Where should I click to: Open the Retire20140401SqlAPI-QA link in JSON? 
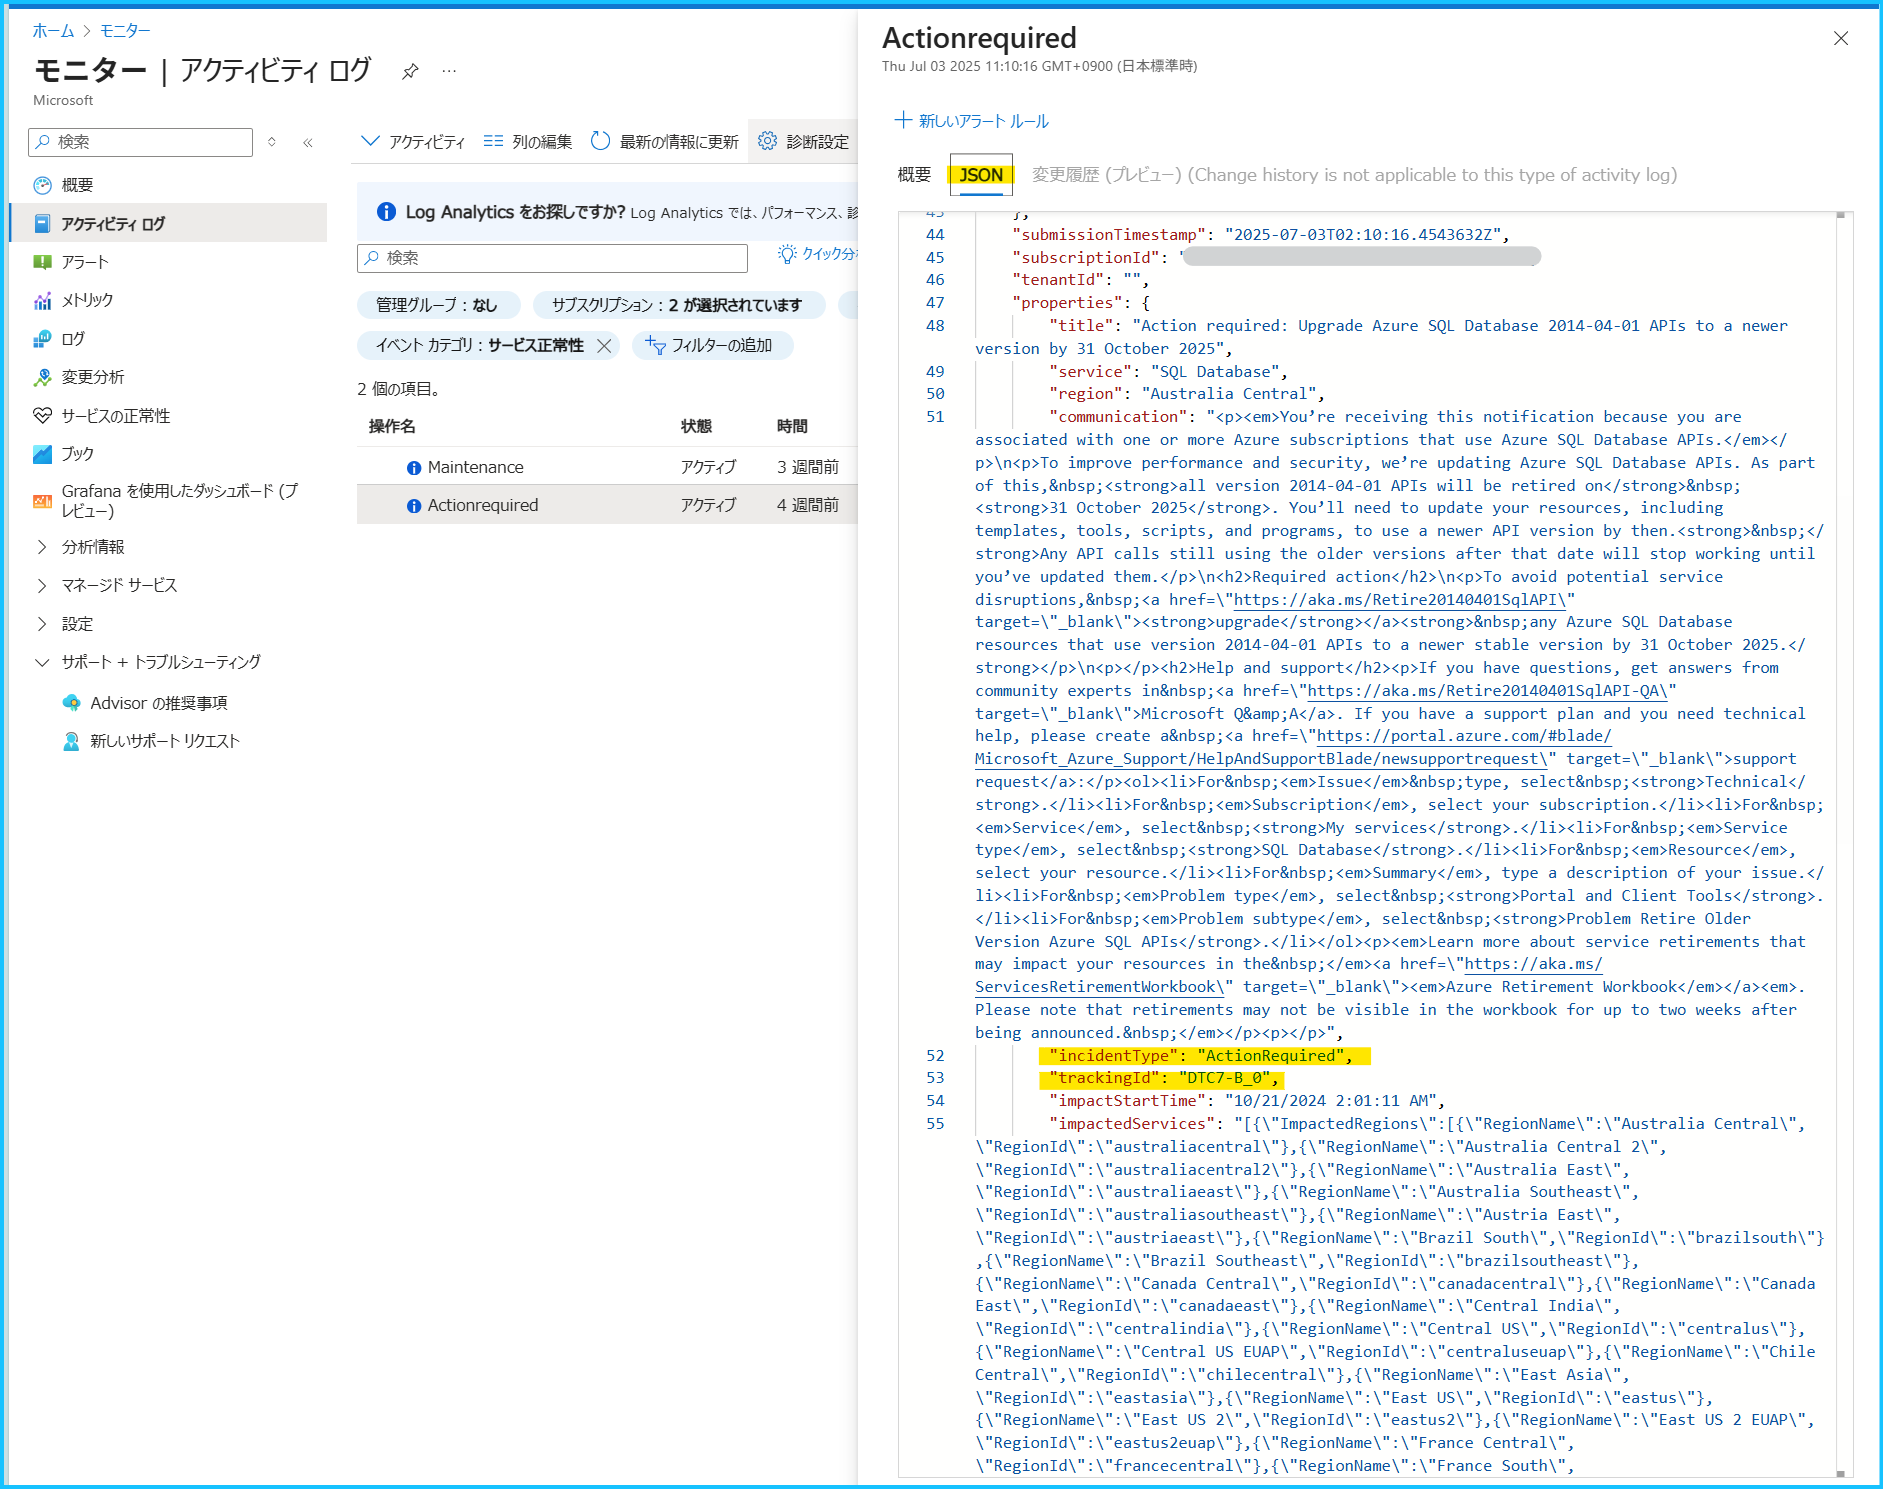point(1487,691)
